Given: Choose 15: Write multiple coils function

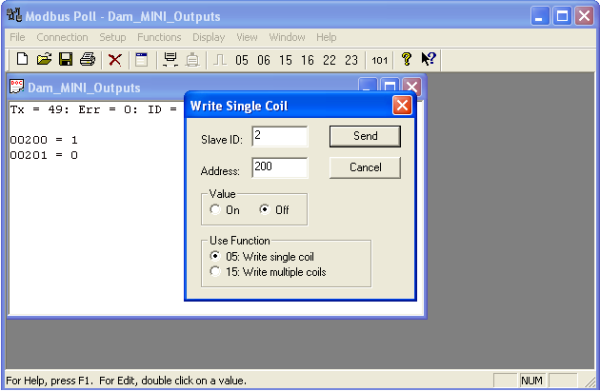Looking at the screenshot, I should 215,272.
